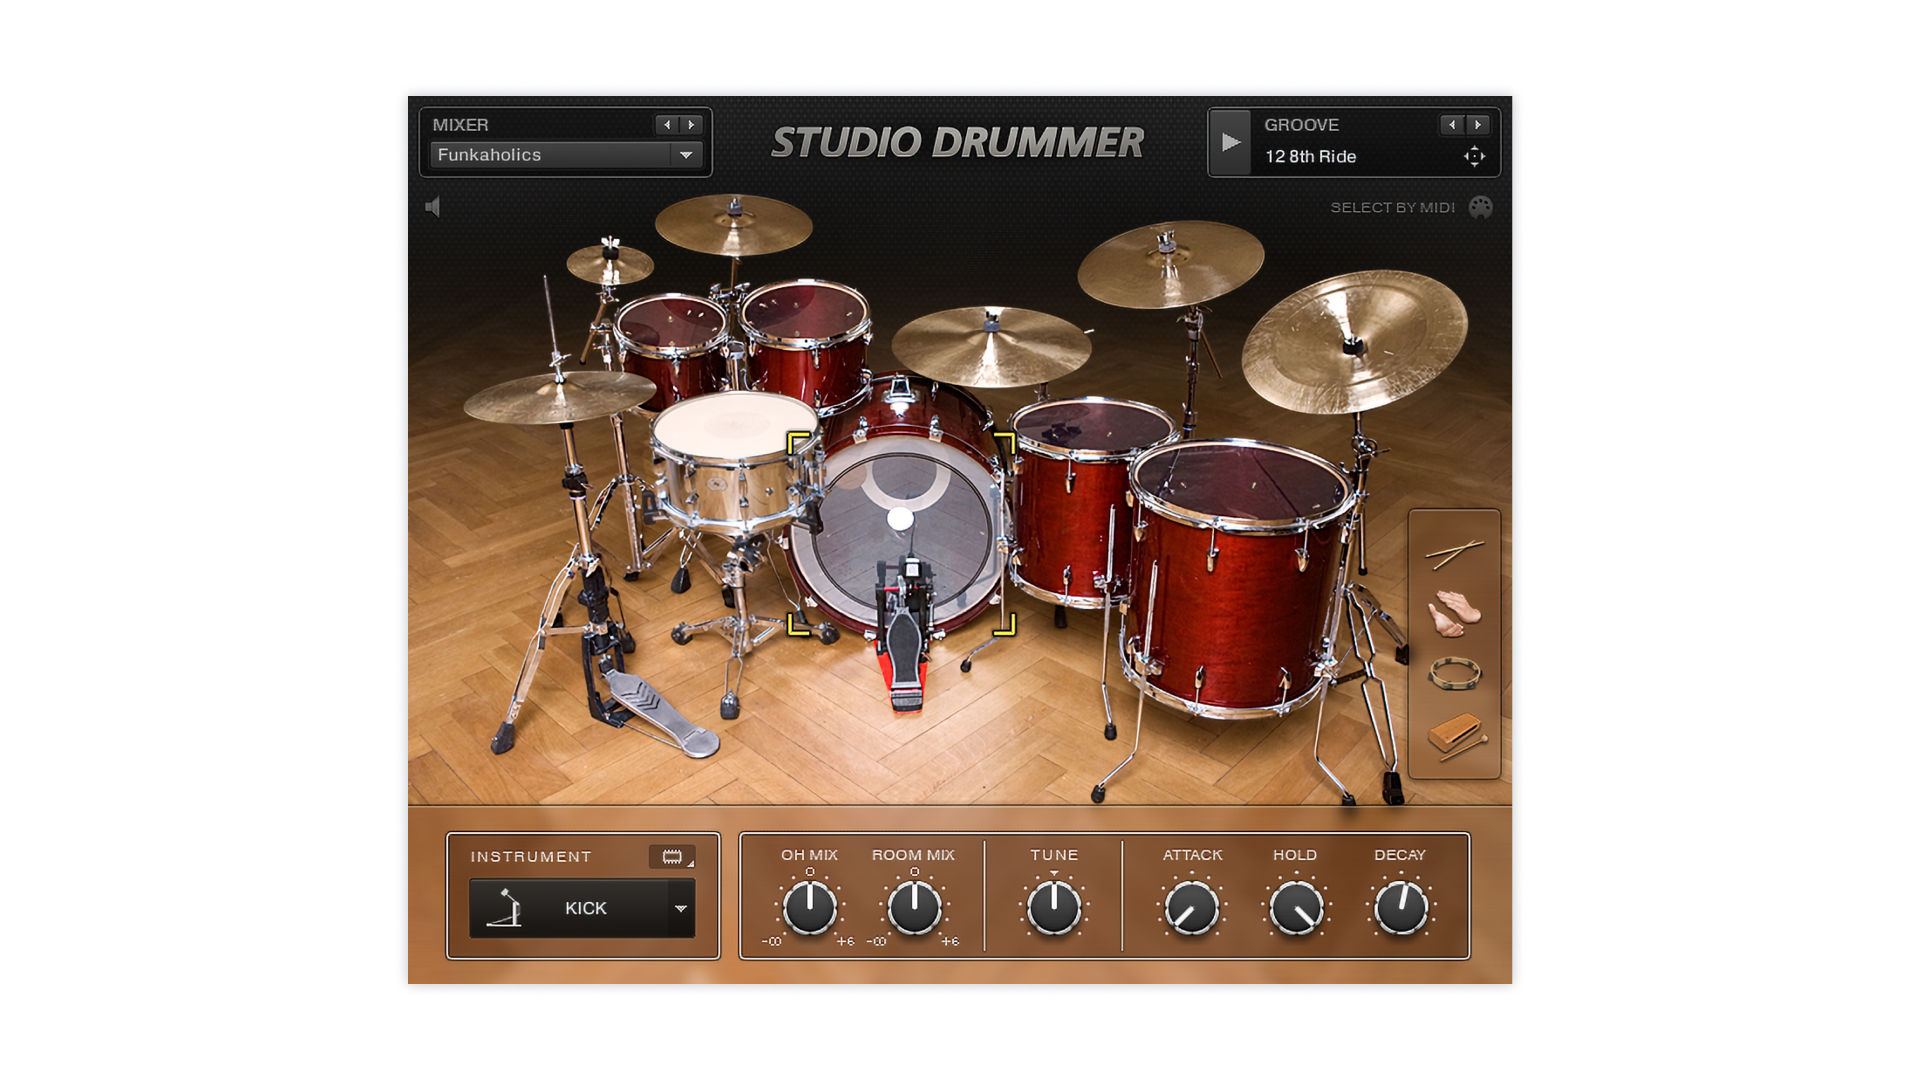Select previous groove arrow

(1452, 125)
